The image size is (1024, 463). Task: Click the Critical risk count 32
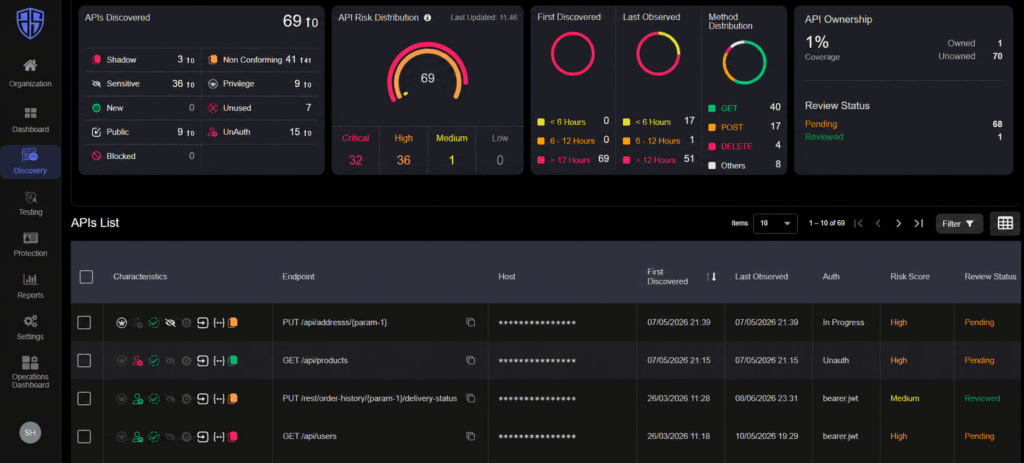[x=355, y=160]
